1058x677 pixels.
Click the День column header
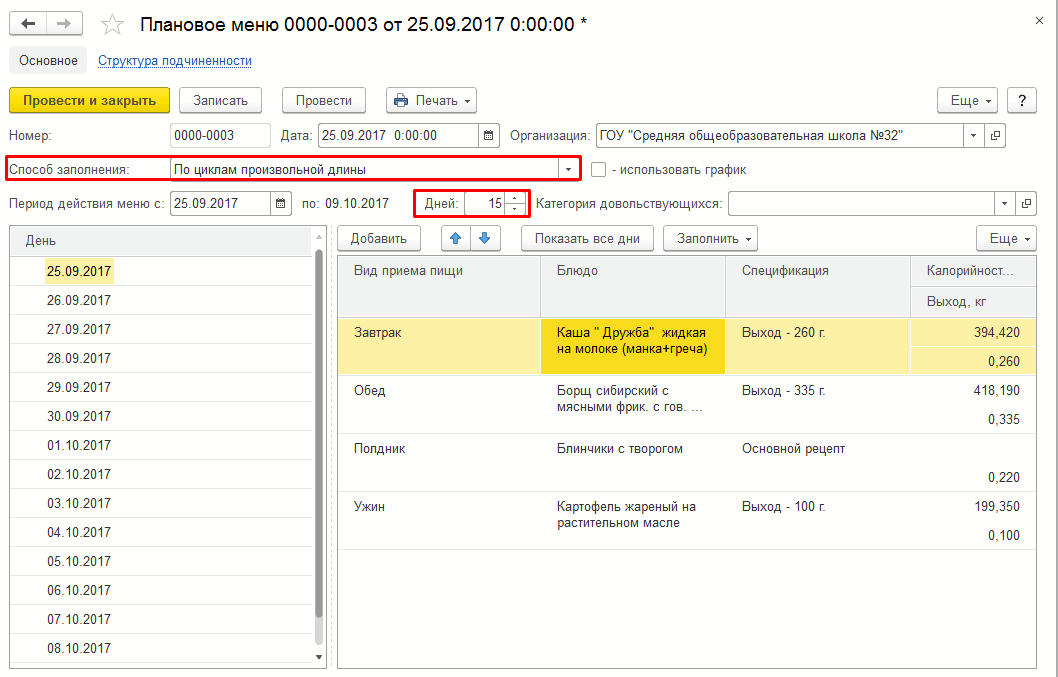pyautogui.click(x=161, y=241)
